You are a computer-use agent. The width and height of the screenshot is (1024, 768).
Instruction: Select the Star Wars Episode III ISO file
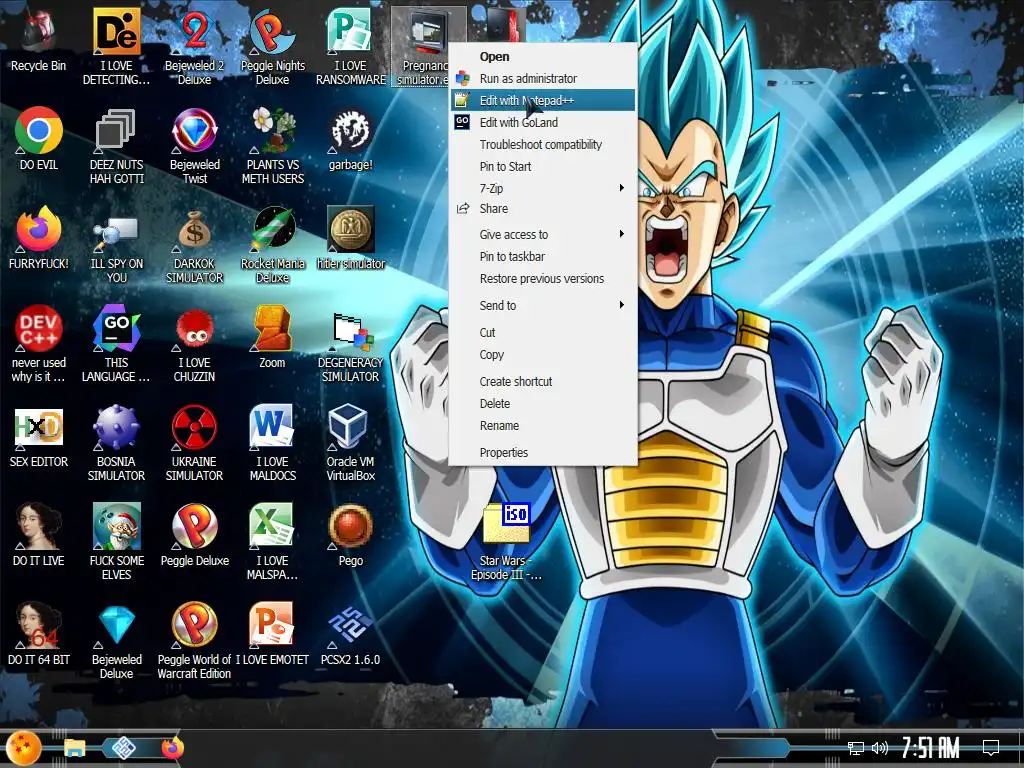pyautogui.click(x=506, y=541)
